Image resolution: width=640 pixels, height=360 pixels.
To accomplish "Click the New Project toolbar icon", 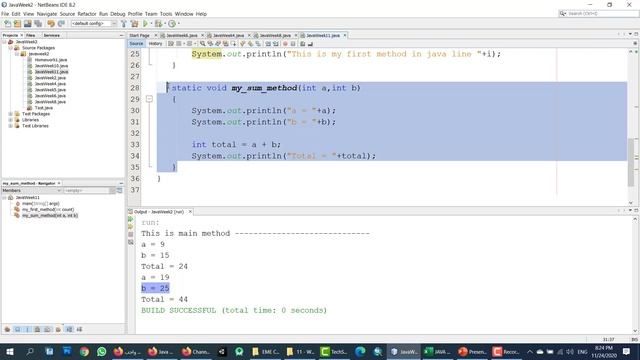I will [17, 24].
